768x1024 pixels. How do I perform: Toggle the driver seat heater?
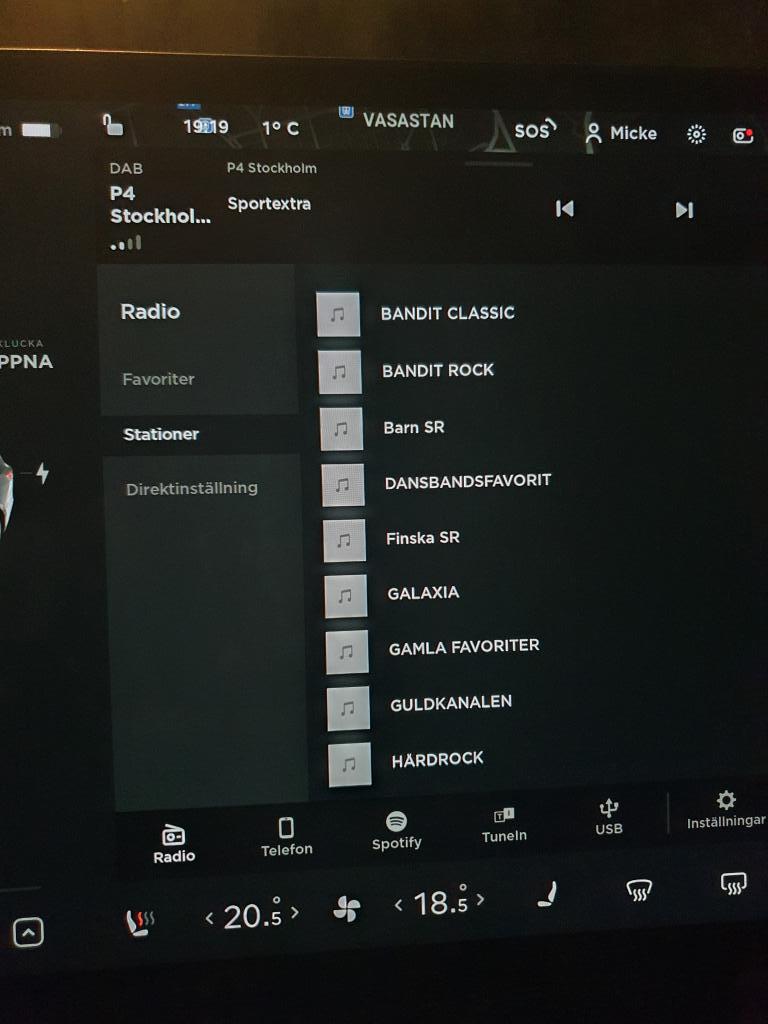(x=139, y=923)
